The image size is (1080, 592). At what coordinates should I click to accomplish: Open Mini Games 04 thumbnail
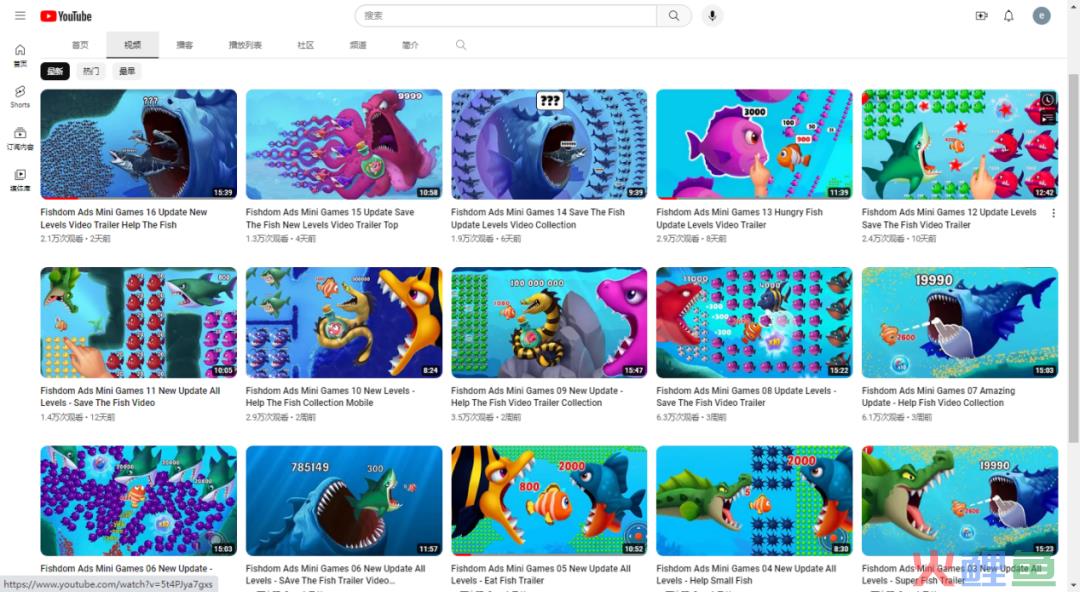(x=754, y=500)
